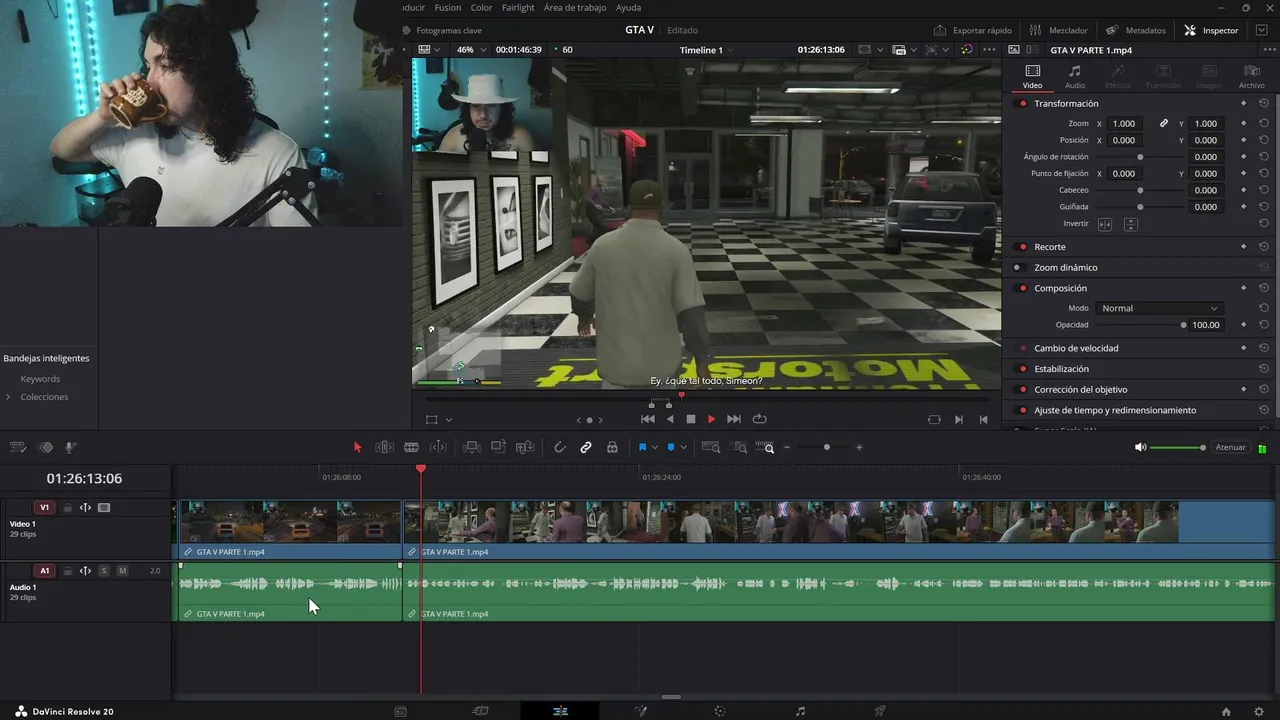Adjust the timeline zoom slider handle

tap(826, 448)
